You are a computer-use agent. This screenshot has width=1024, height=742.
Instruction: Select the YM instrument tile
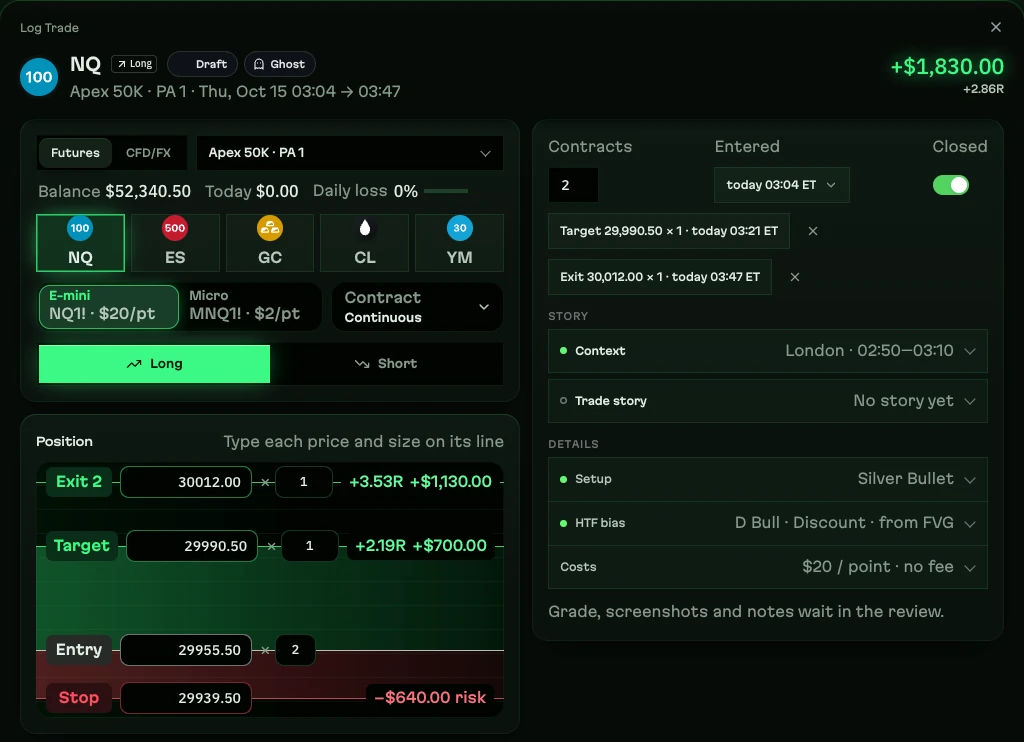pos(460,242)
